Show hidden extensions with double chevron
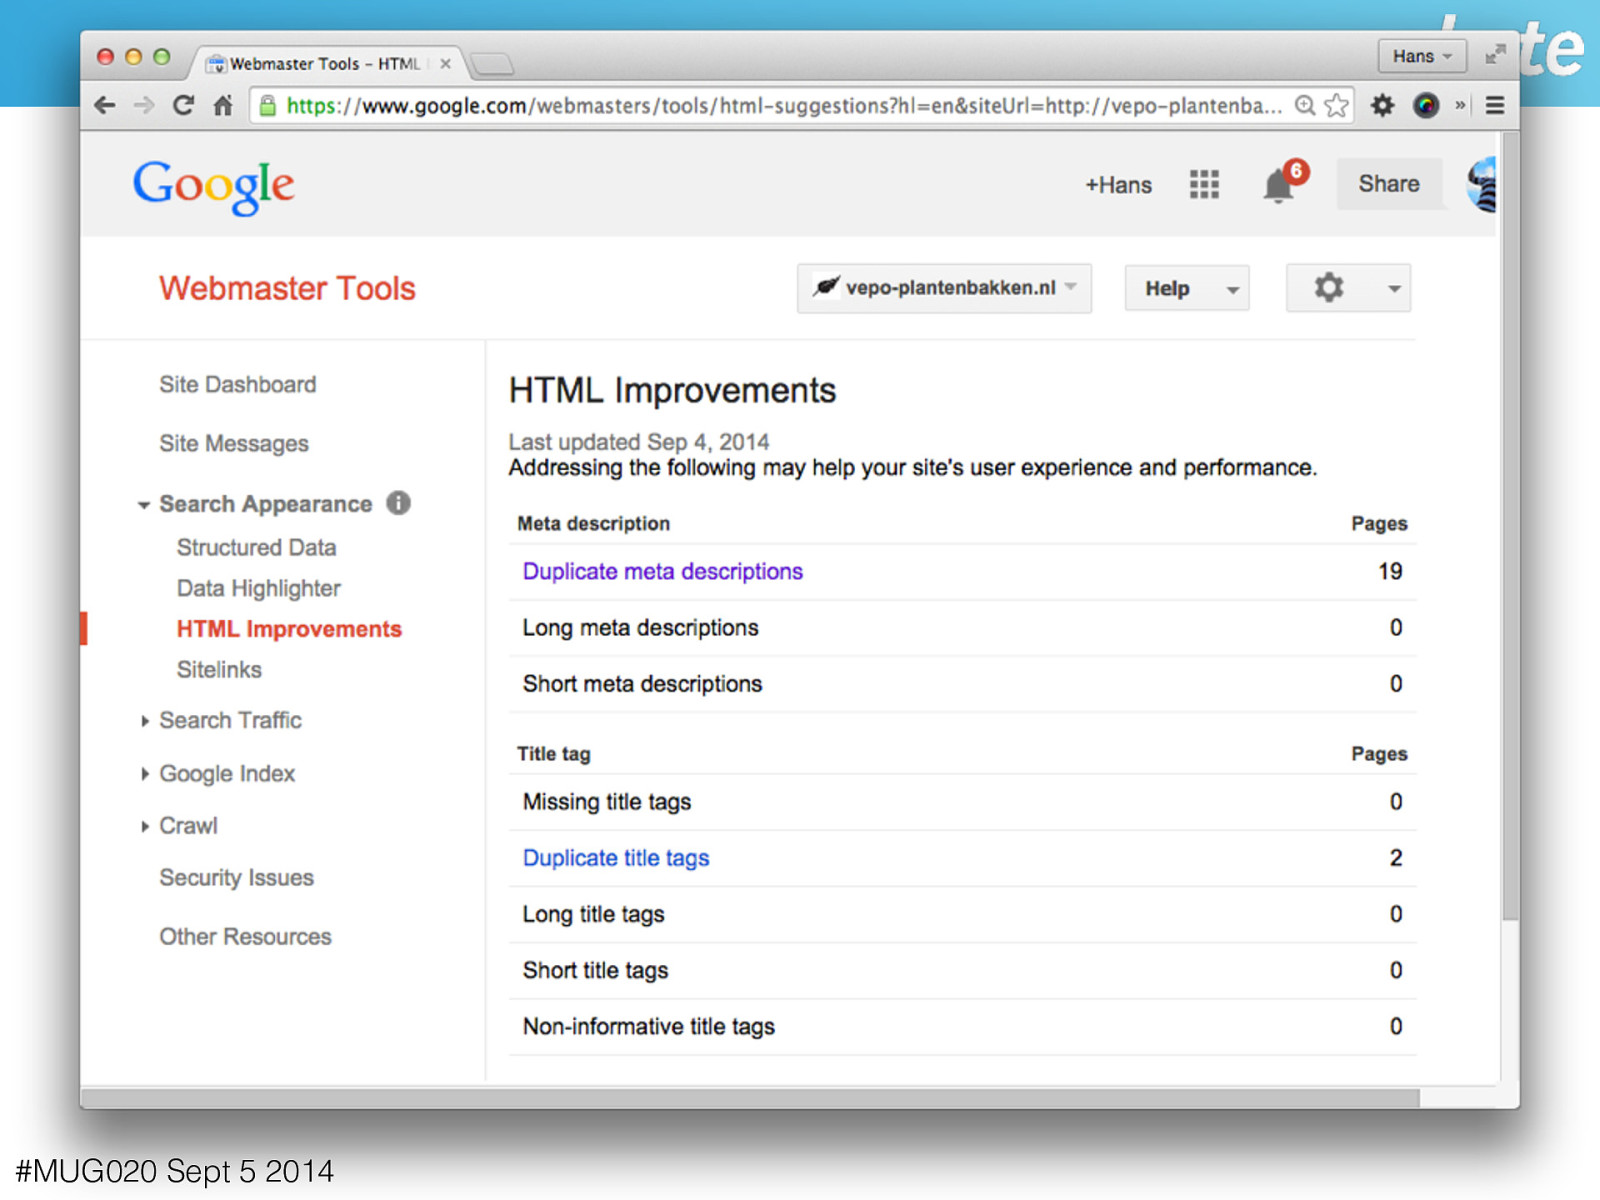This screenshot has width=1600, height=1200. point(1460,105)
